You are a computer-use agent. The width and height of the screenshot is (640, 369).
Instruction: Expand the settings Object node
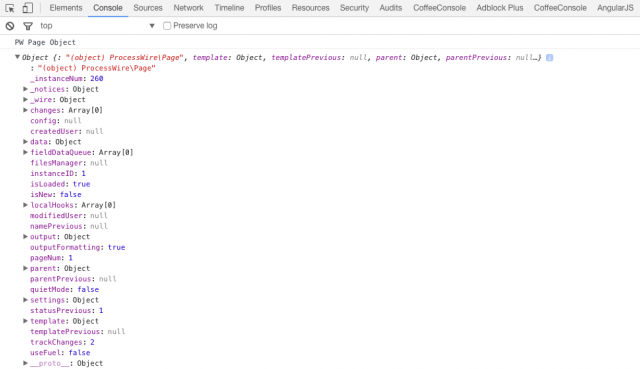click(x=25, y=300)
